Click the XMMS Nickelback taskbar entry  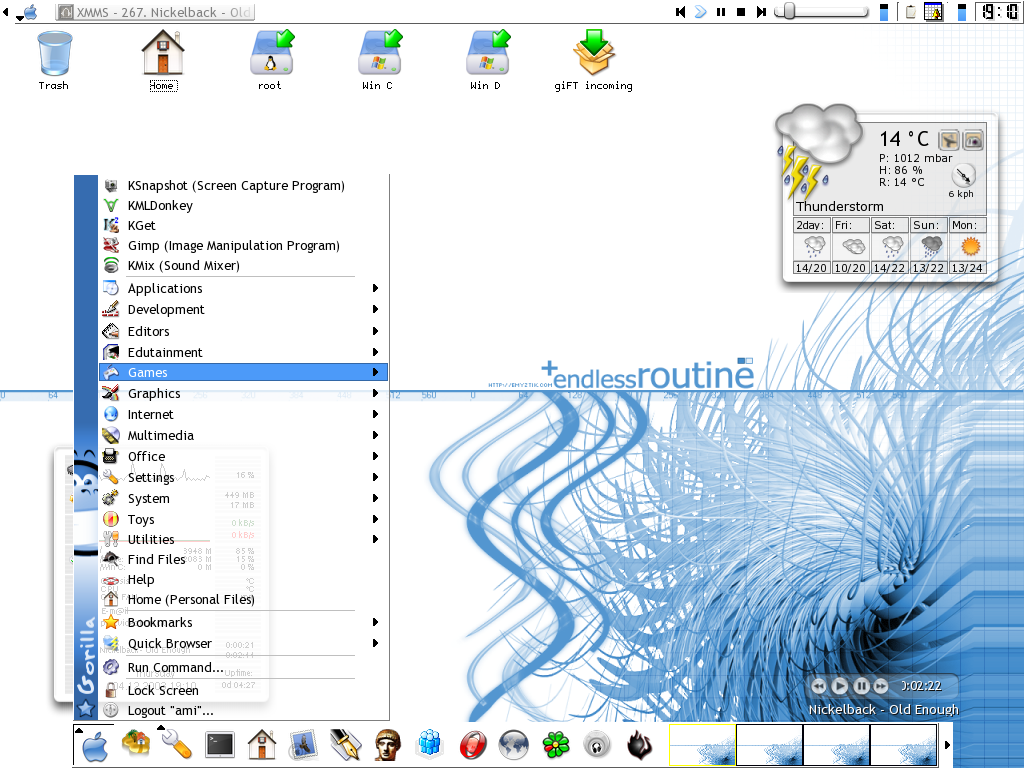click(155, 12)
